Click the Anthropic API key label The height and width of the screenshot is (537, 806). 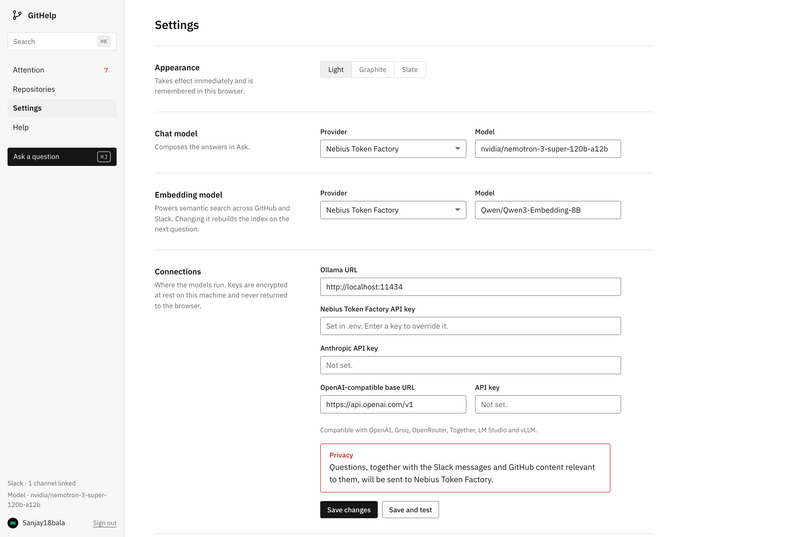349,348
